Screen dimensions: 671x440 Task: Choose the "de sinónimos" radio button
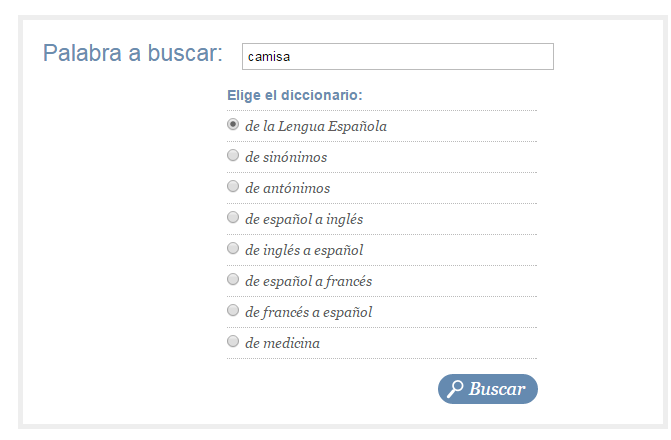tap(233, 156)
